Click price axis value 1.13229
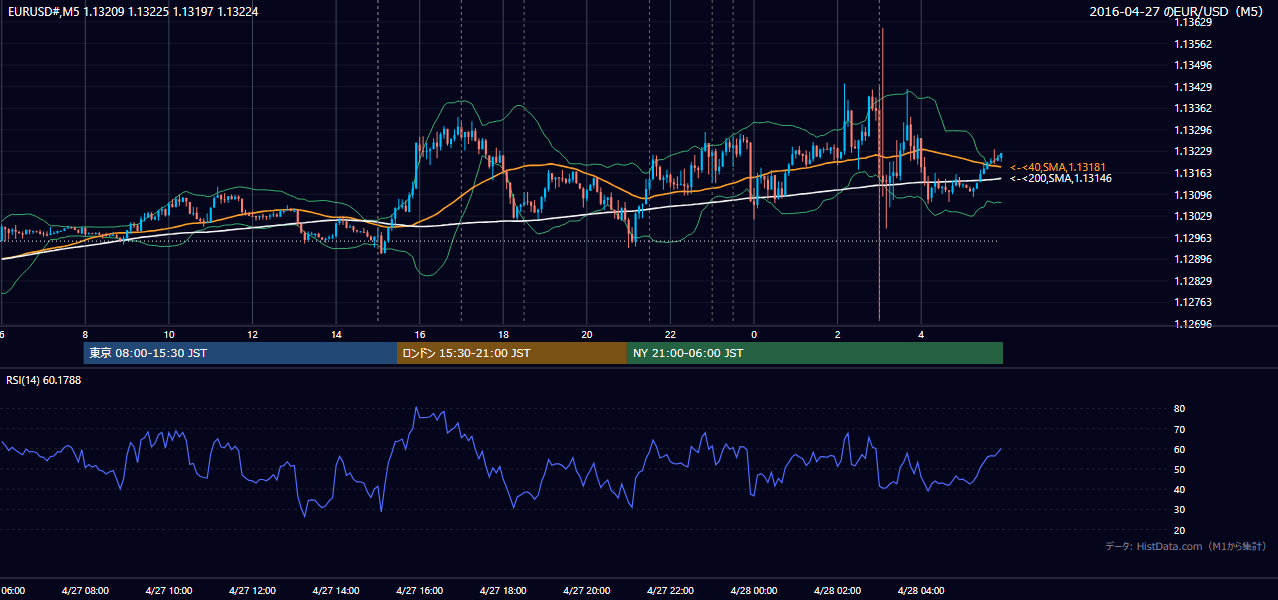Viewport: 1278px width, 600px height. (1192, 151)
